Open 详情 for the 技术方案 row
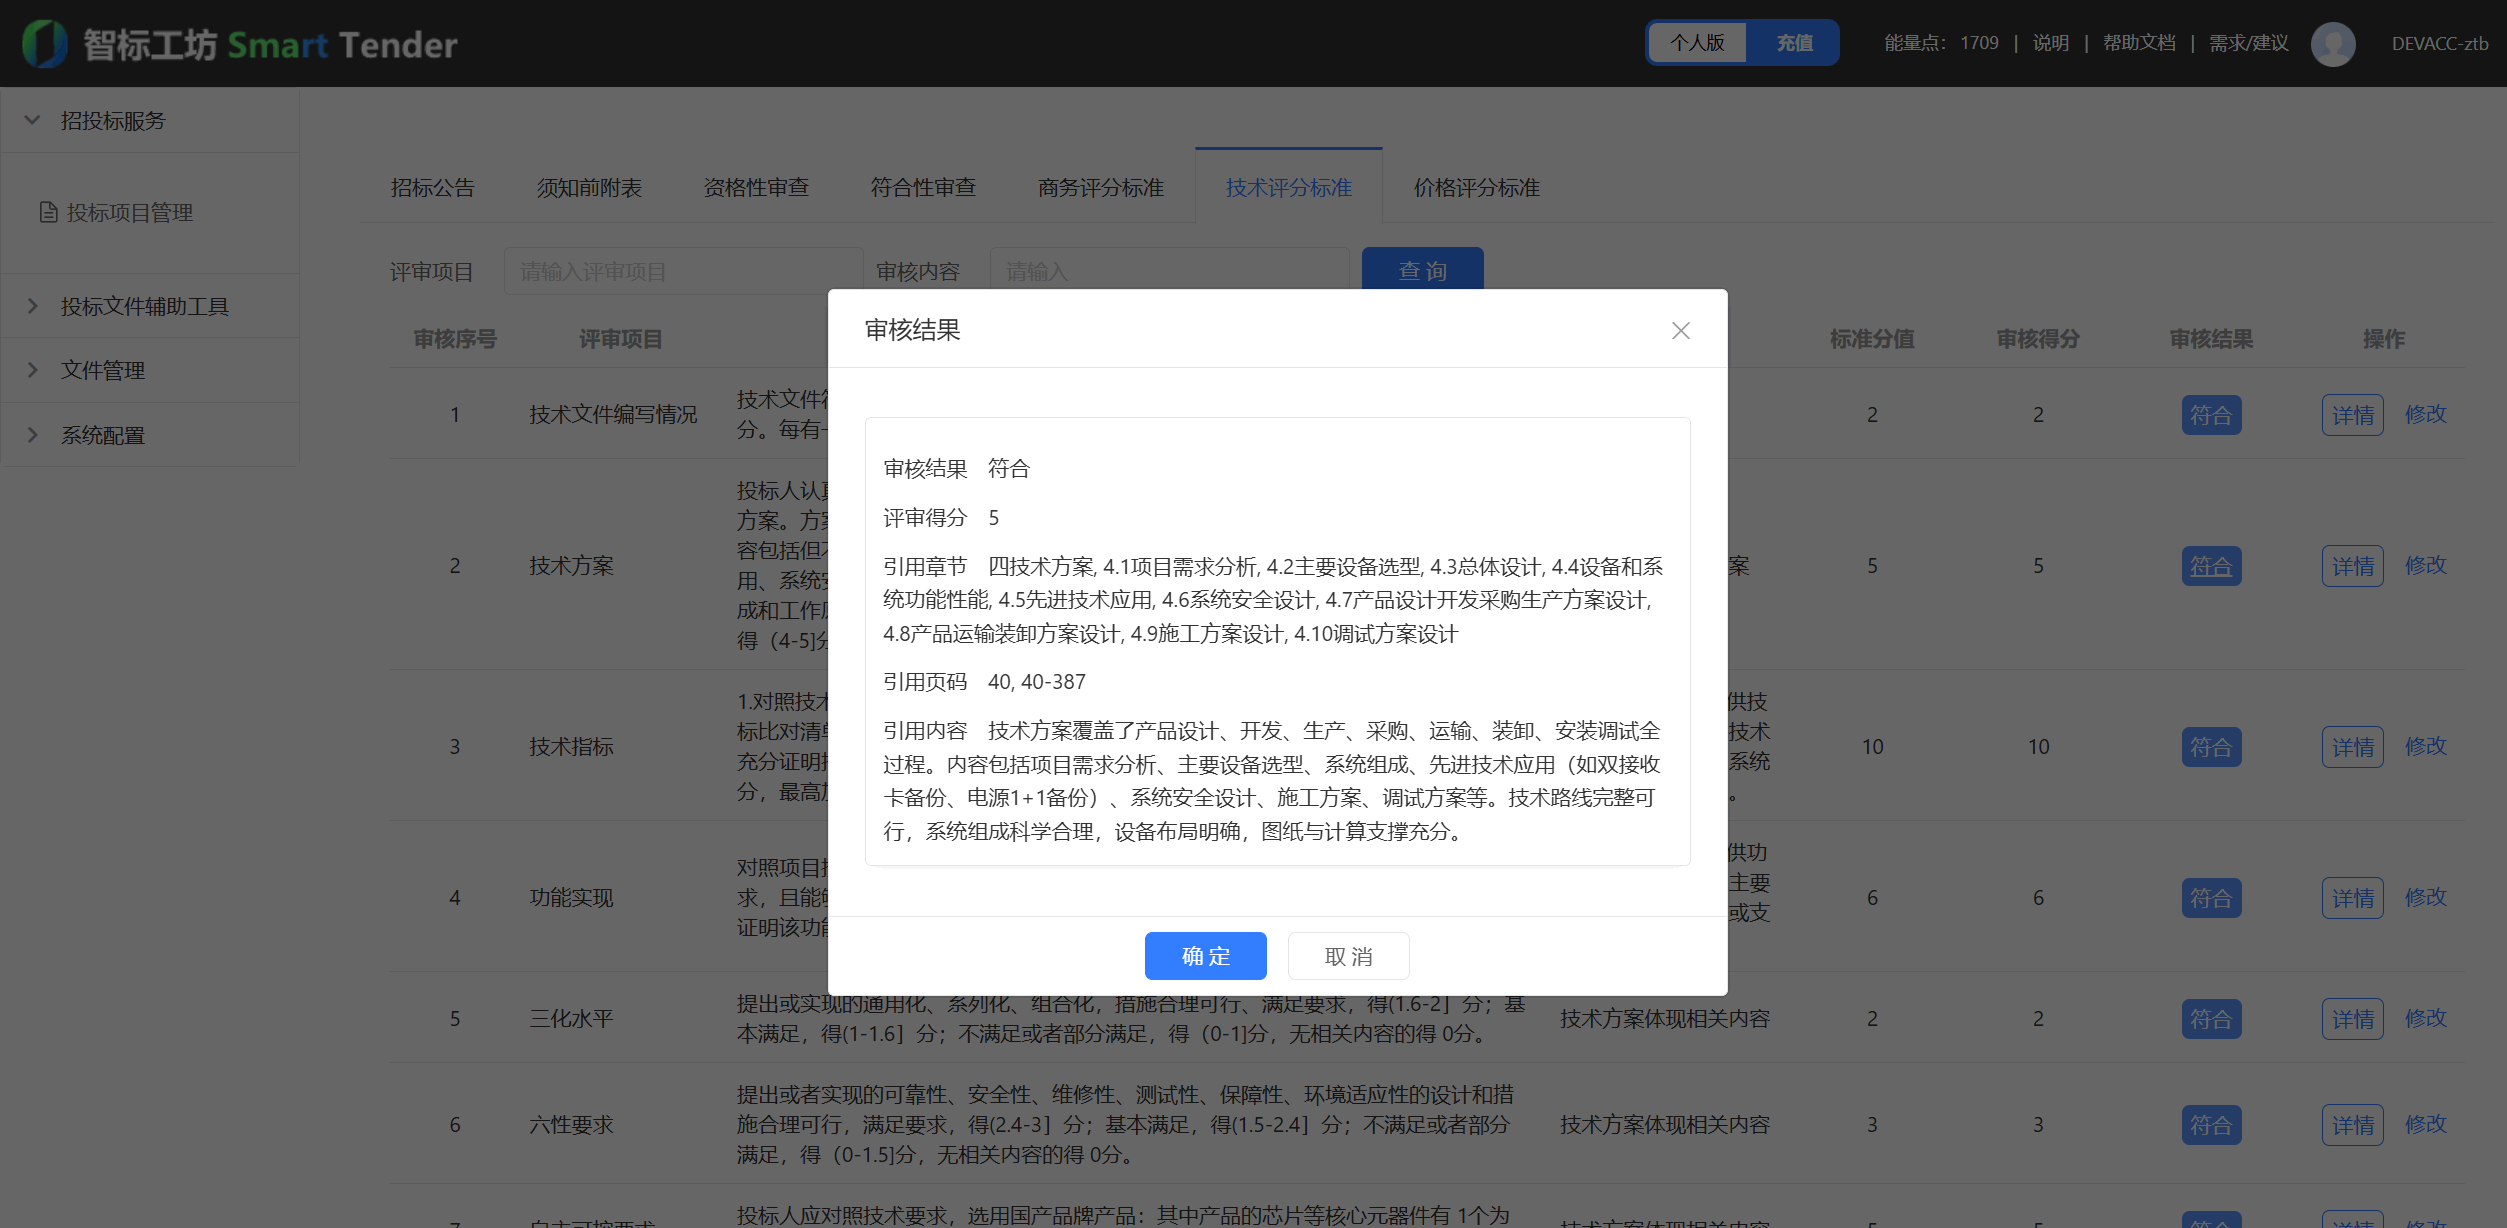This screenshot has width=2507, height=1228. [2352, 565]
